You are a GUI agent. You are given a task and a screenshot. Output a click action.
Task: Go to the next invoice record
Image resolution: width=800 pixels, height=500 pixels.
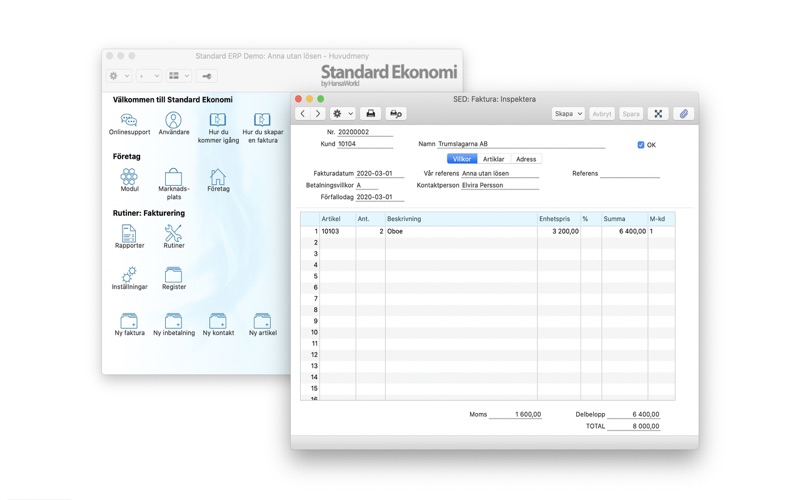318,114
